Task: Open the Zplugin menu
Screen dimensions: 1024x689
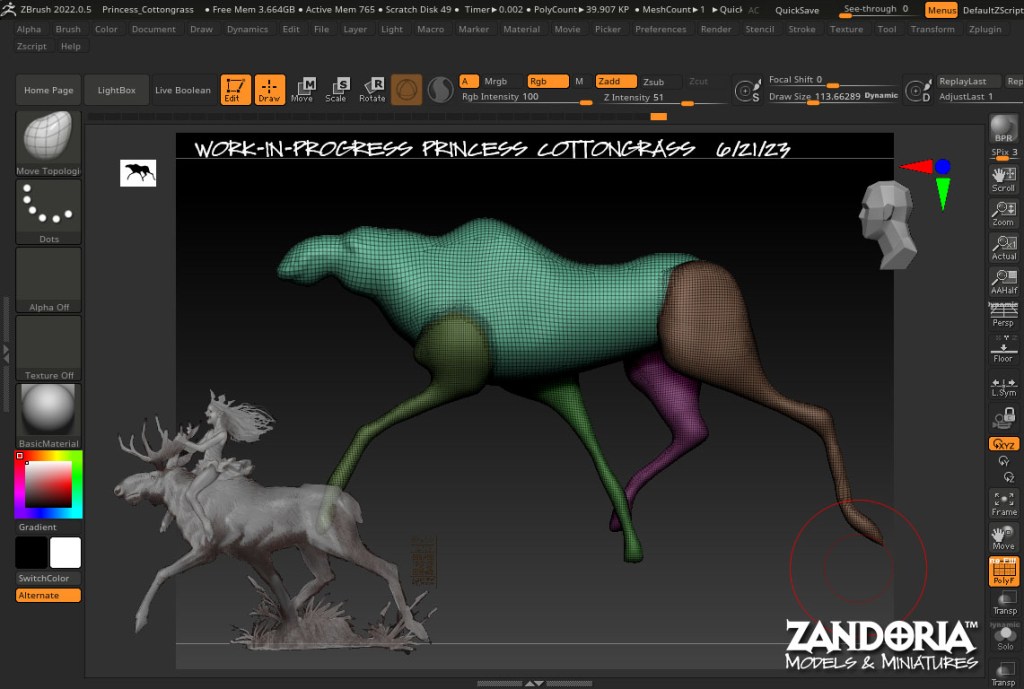Action: [985, 29]
